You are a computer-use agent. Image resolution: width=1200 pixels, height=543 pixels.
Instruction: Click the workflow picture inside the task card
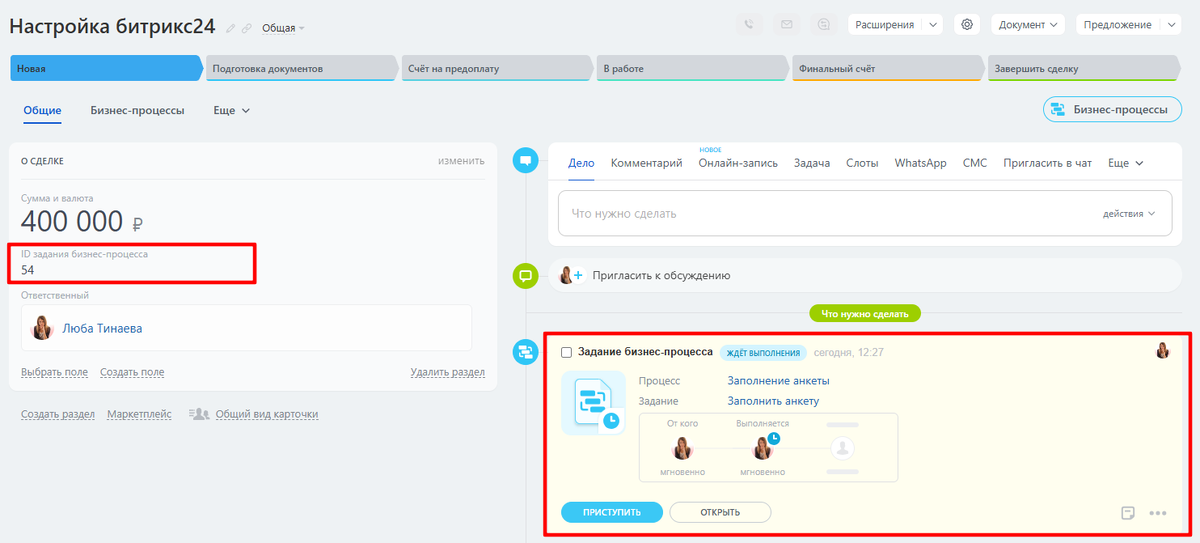pyautogui.click(x=594, y=403)
